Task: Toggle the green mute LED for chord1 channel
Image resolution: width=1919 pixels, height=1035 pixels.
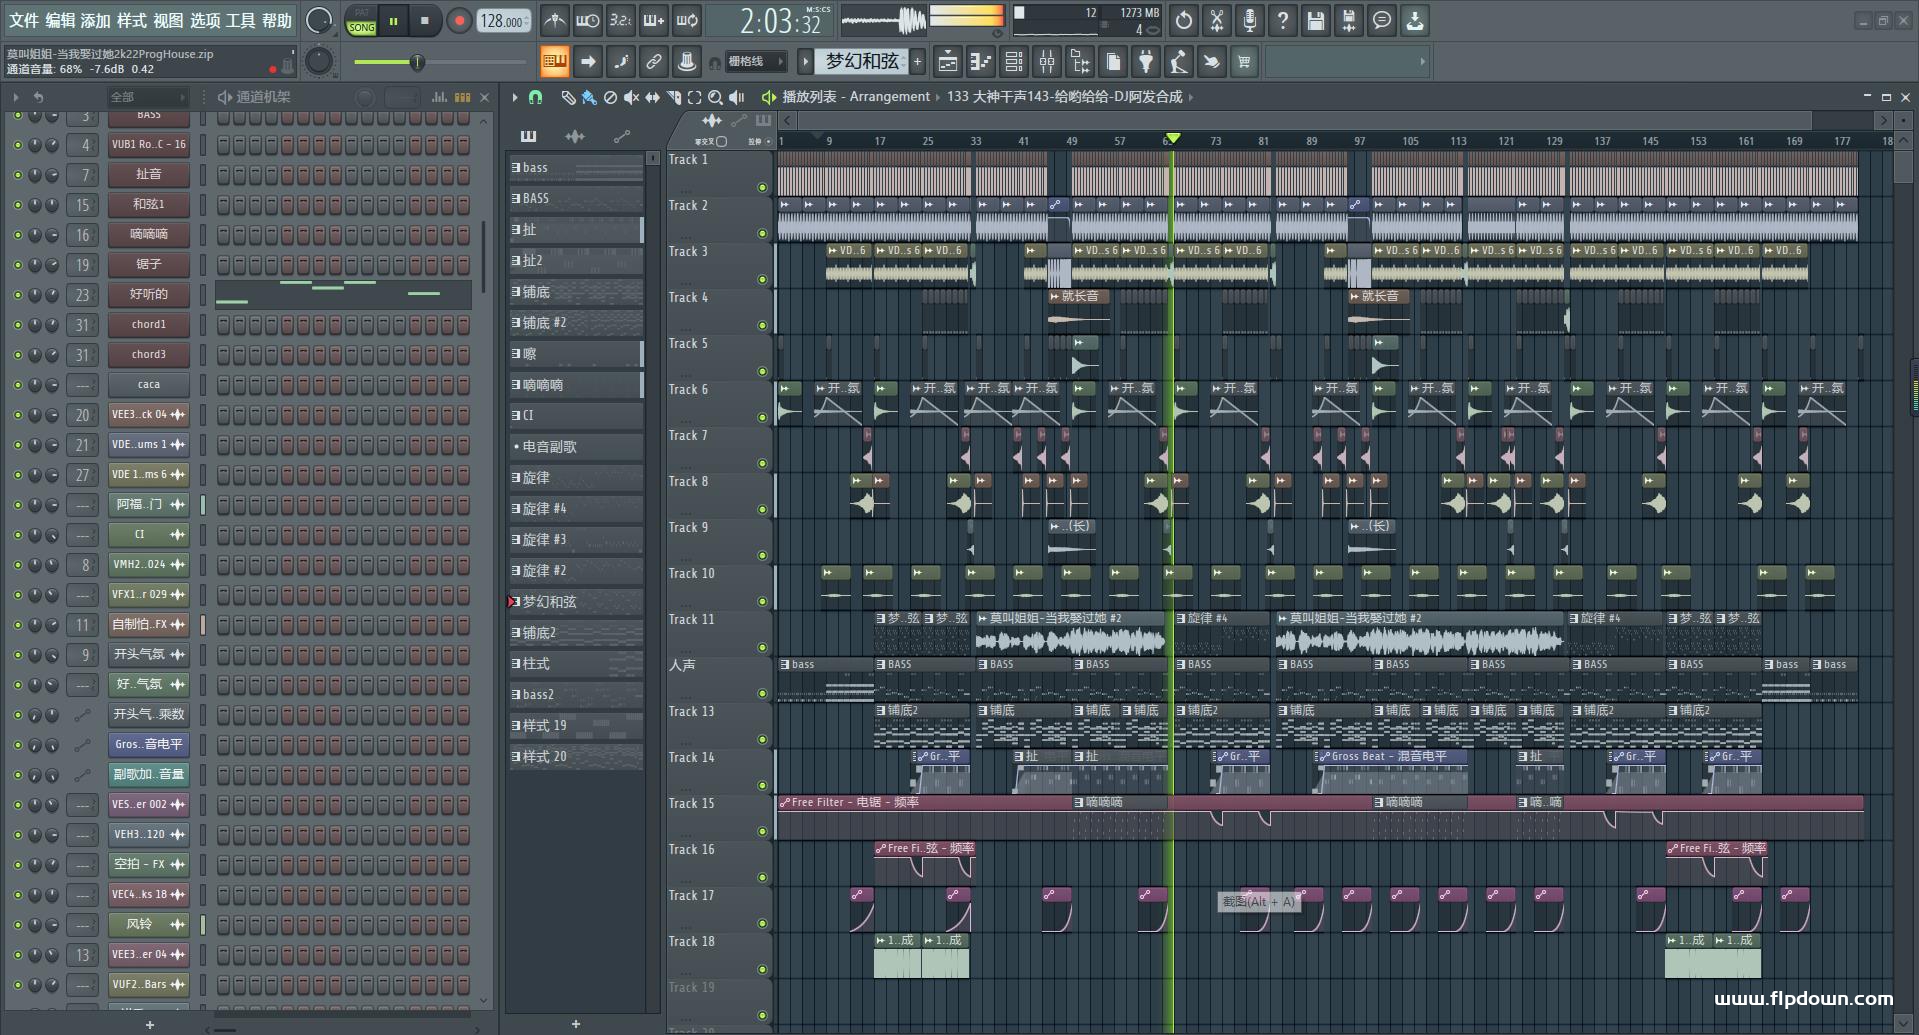Action: click(x=17, y=325)
